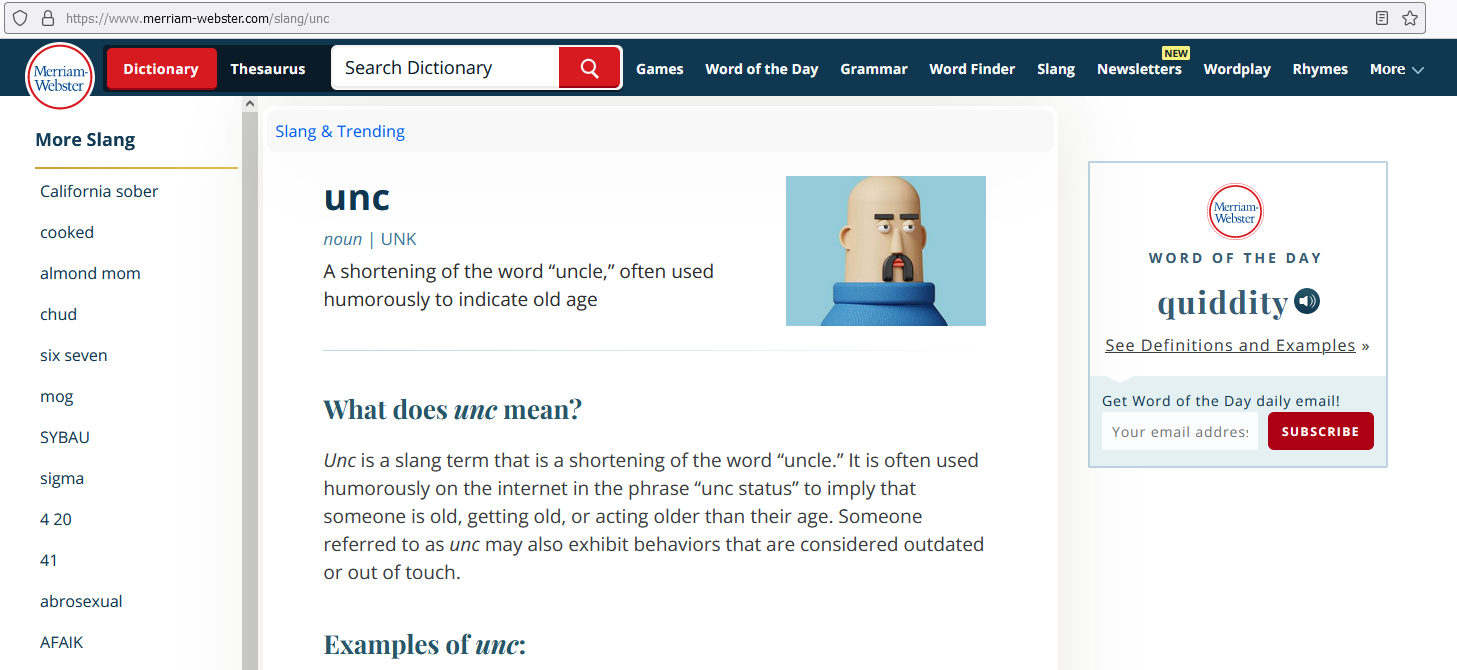1457x670 pixels.
Task: Open the mog slang entry
Action: click(57, 396)
